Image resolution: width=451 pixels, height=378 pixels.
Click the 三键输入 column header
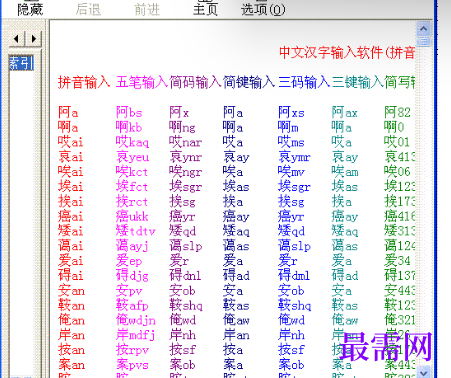pos(358,82)
